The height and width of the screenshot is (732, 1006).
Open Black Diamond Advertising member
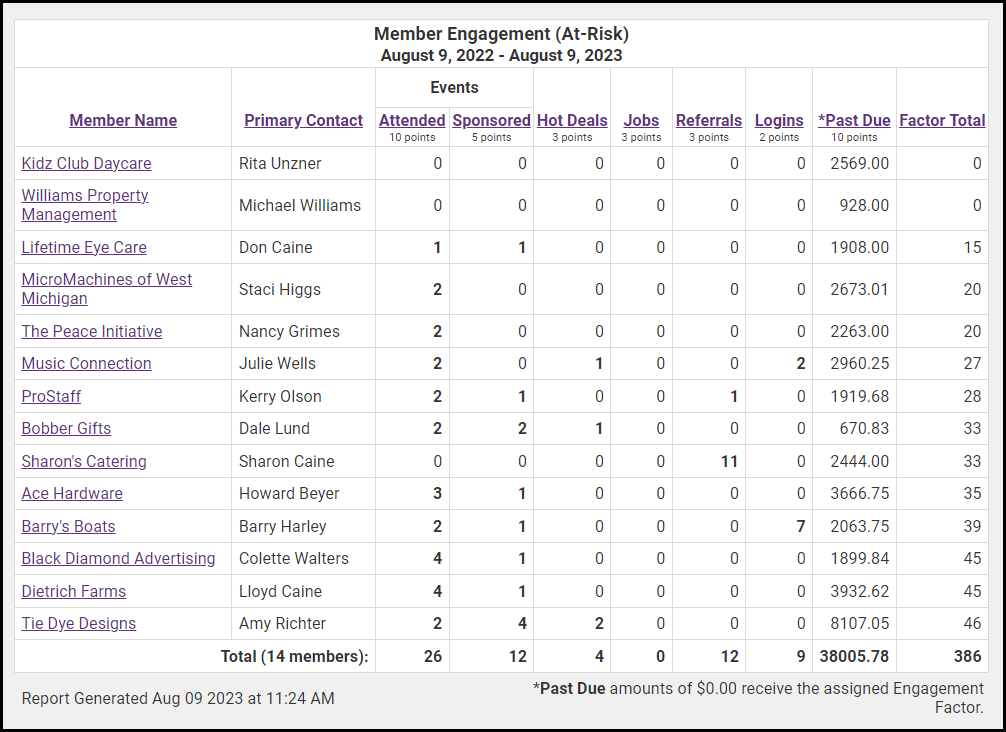(x=118, y=558)
